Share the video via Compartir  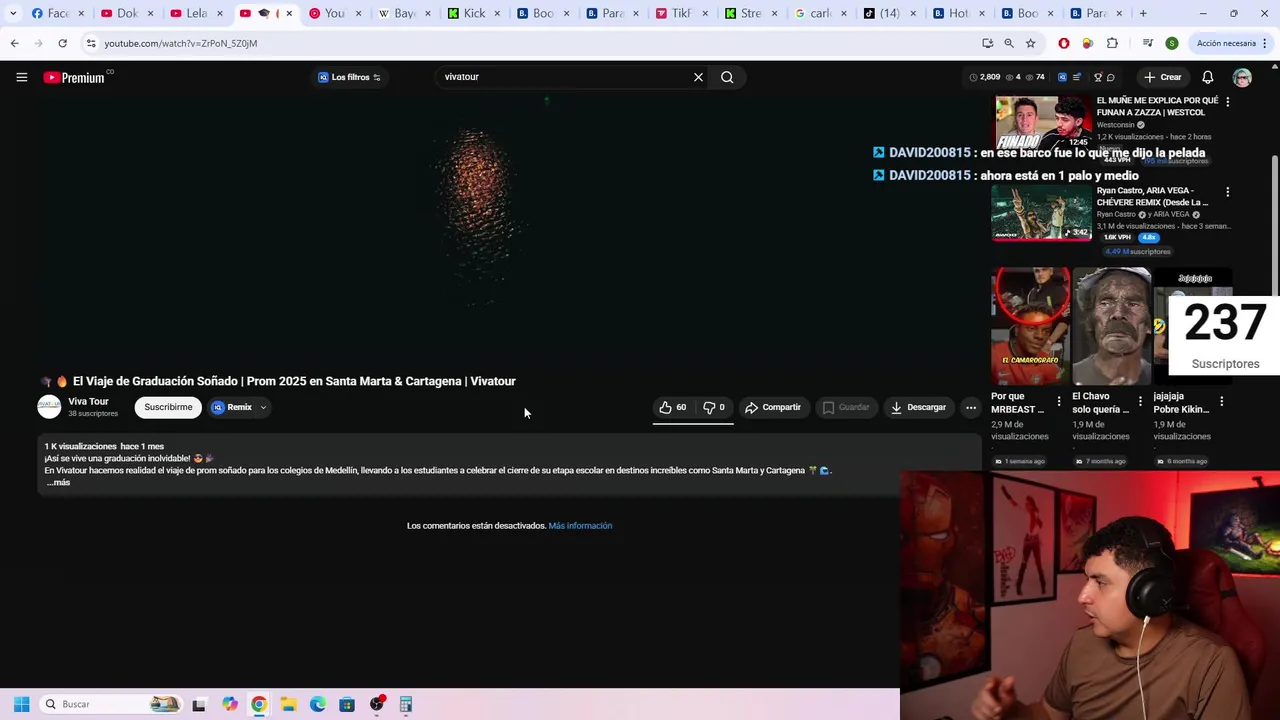(x=773, y=407)
